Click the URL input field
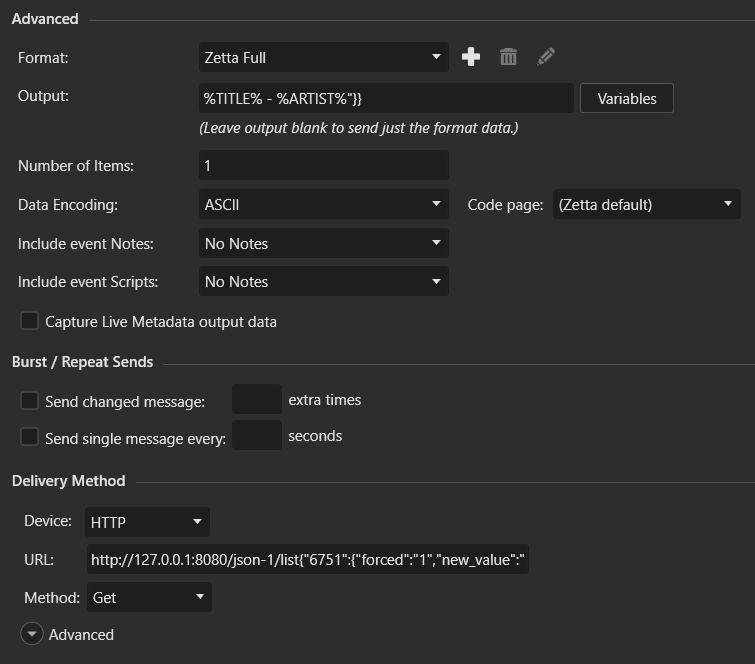The height and width of the screenshot is (664, 755). pos(307,560)
